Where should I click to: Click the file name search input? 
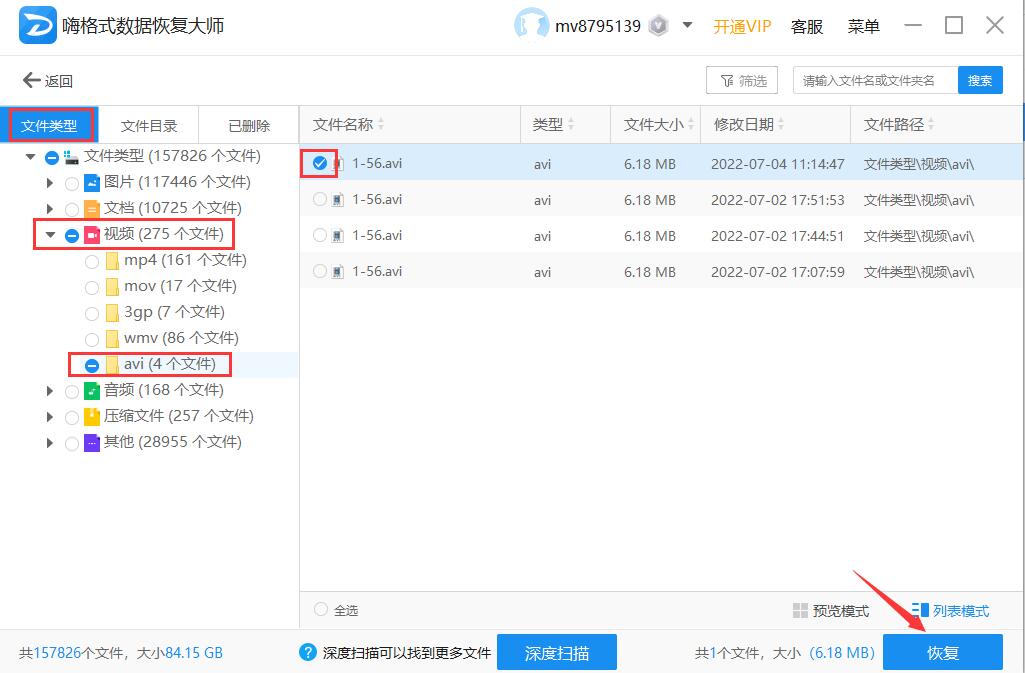[x=875, y=81]
